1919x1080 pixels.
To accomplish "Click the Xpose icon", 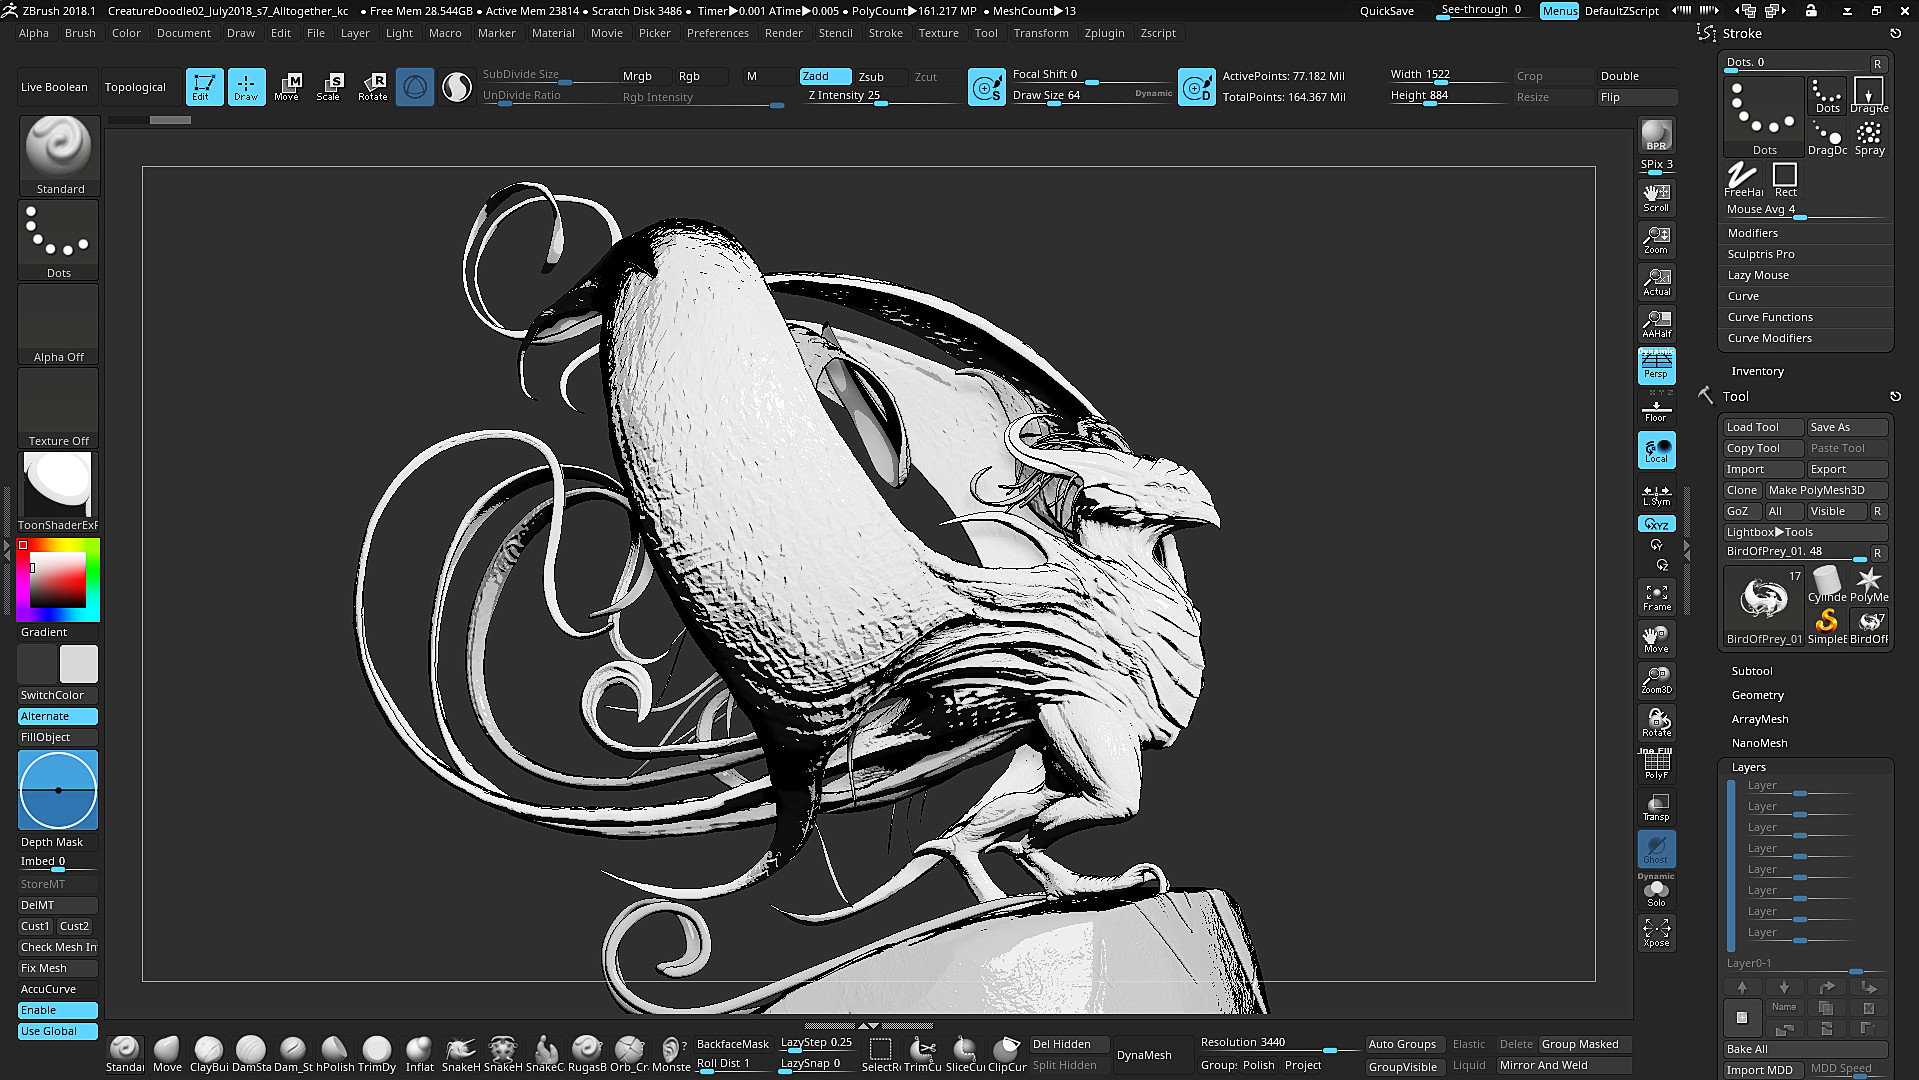I will pyautogui.click(x=1656, y=932).
